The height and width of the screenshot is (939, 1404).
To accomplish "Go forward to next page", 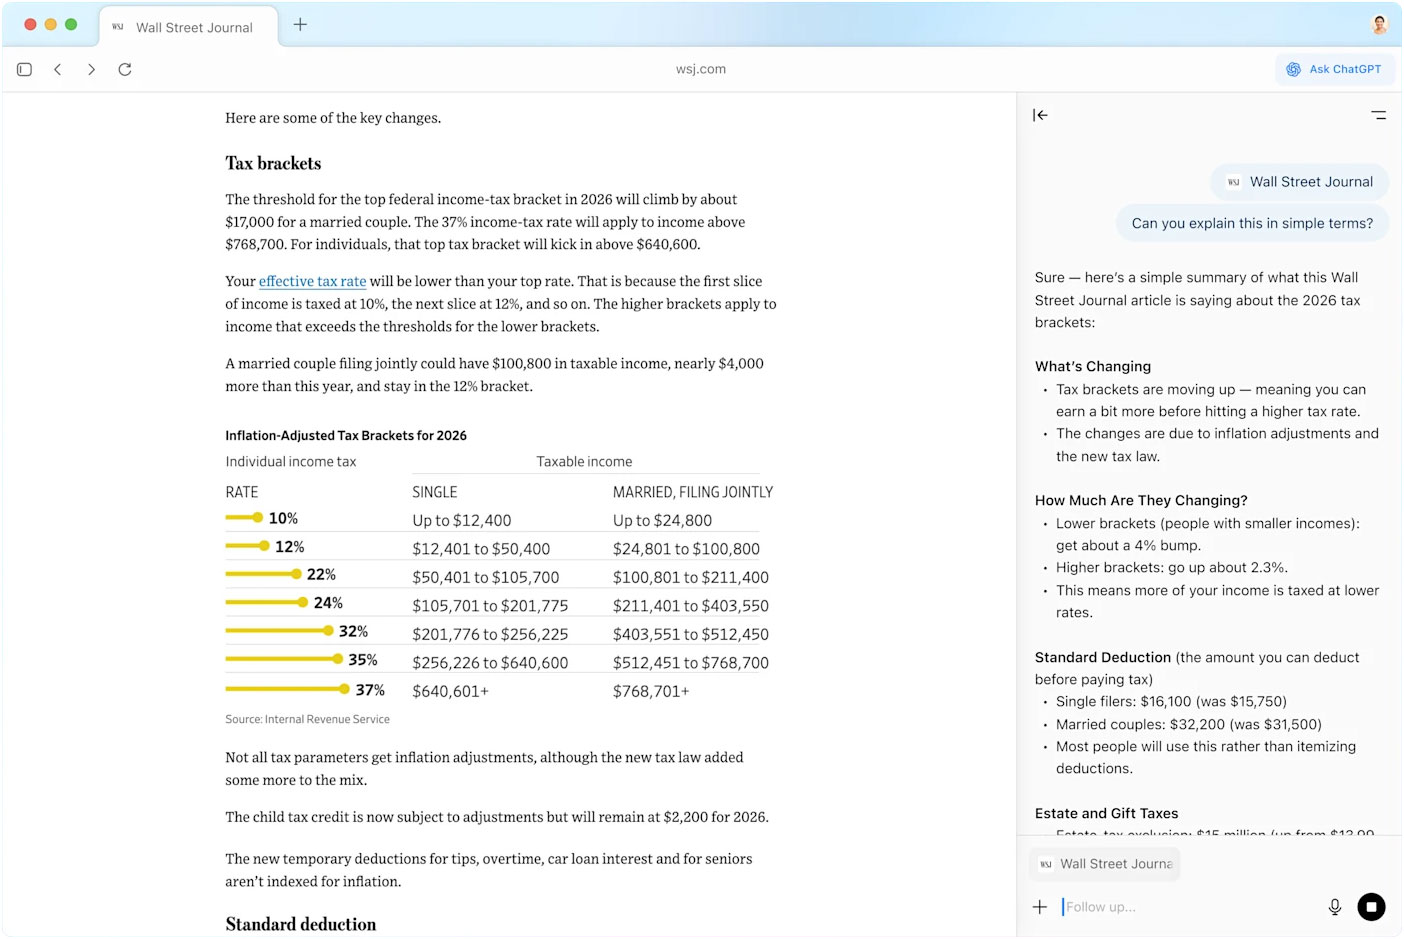I will click(x=91, y=69).
